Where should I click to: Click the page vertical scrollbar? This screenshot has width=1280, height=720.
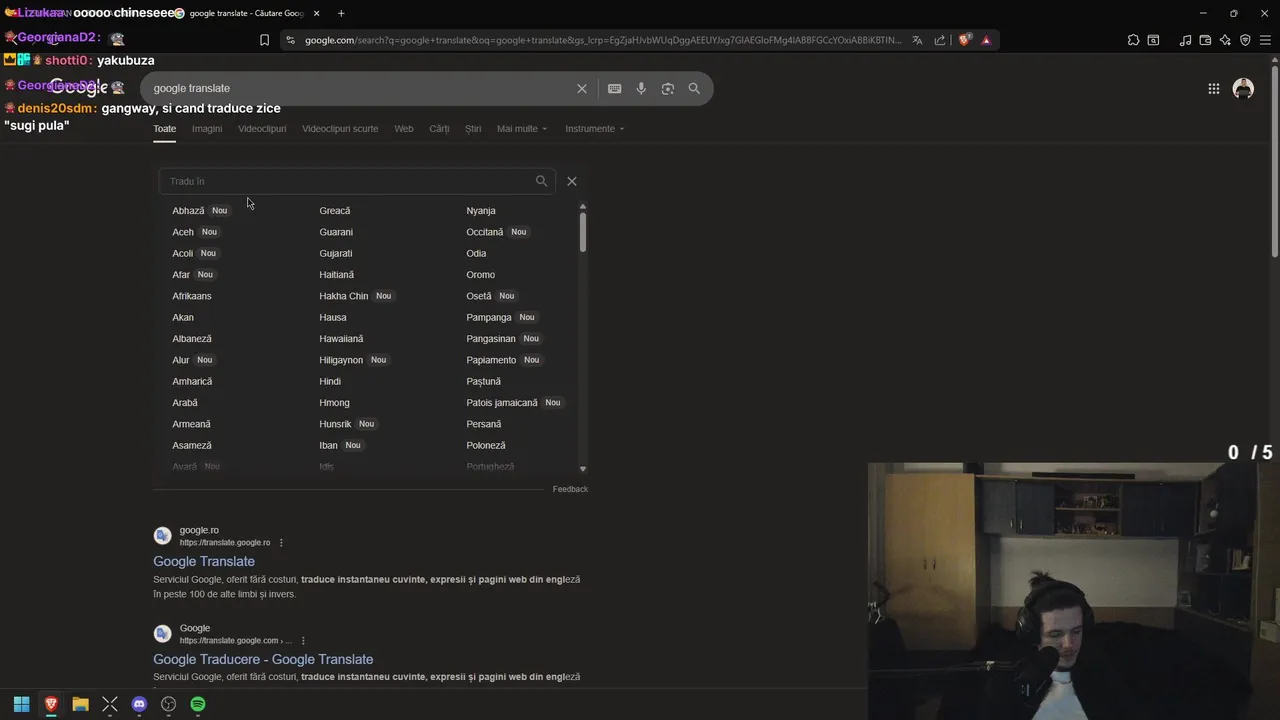(x=1274, y=160)
